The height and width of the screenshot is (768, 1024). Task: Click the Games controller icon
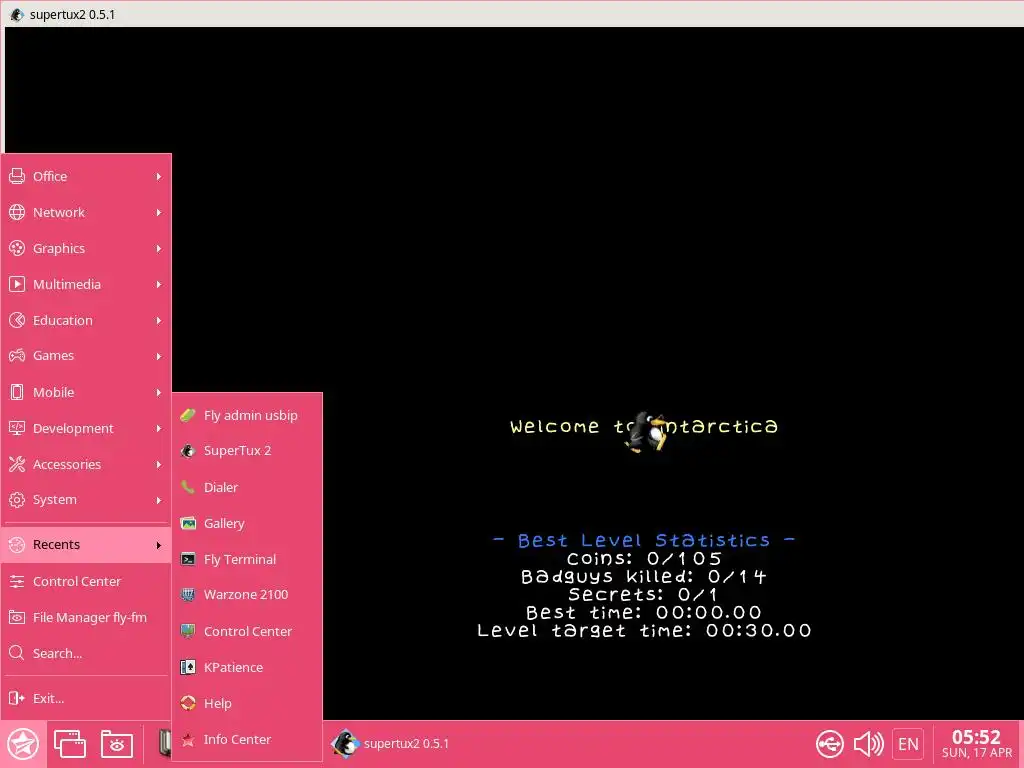point(17,356)
